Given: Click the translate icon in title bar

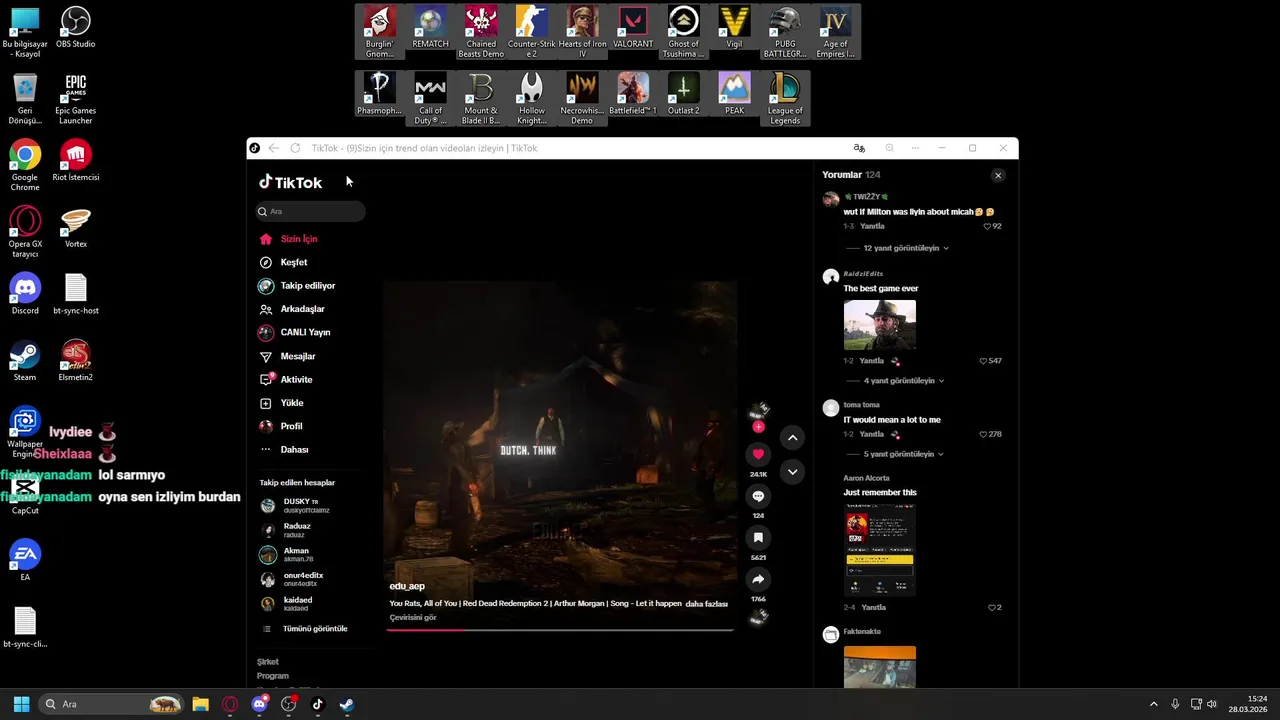Looking at the screenshot, I should tap(859, 148).
